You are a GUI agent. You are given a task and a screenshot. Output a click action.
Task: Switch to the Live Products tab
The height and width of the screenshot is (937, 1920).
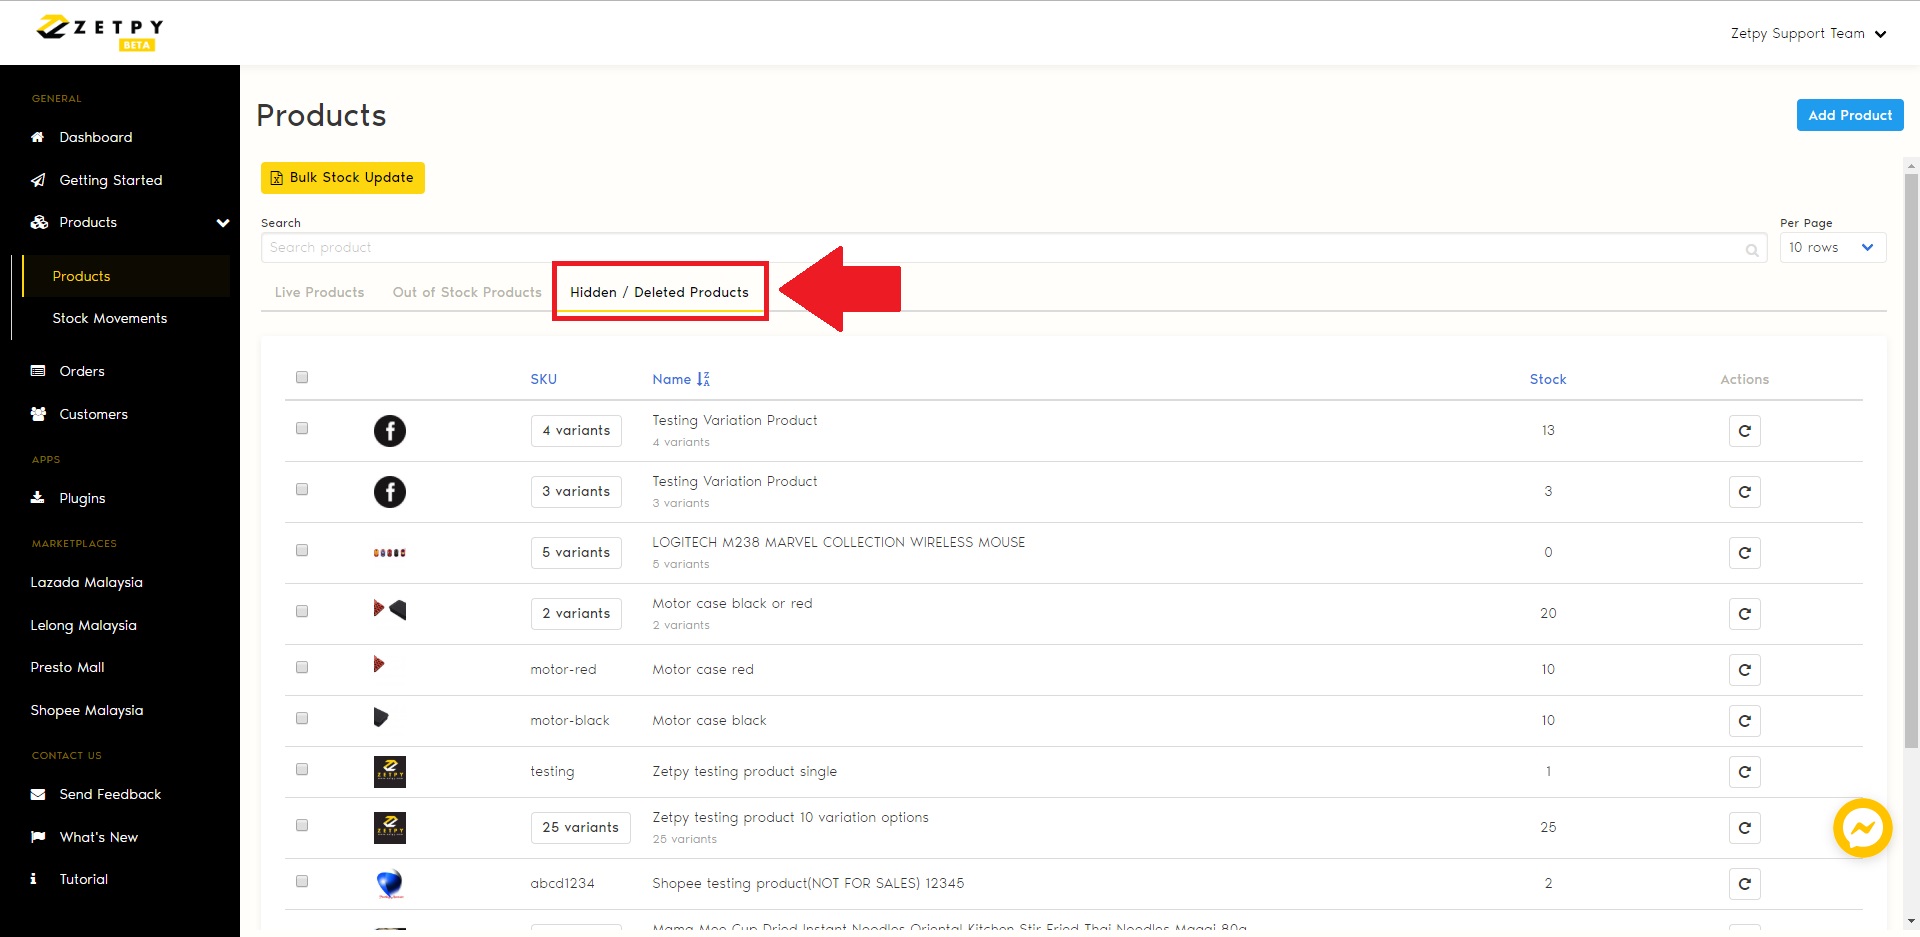point(320,292)
